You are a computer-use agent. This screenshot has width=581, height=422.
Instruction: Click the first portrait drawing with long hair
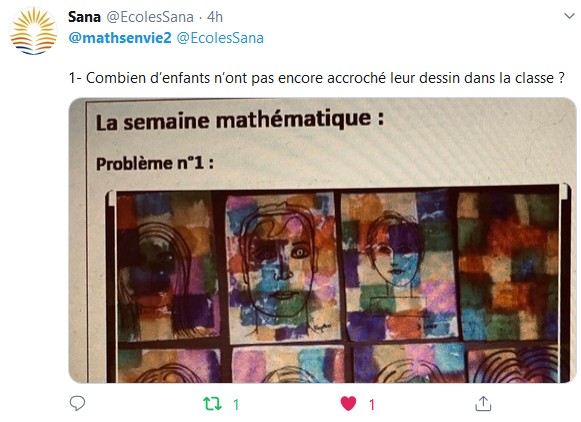tap(167, 266)
